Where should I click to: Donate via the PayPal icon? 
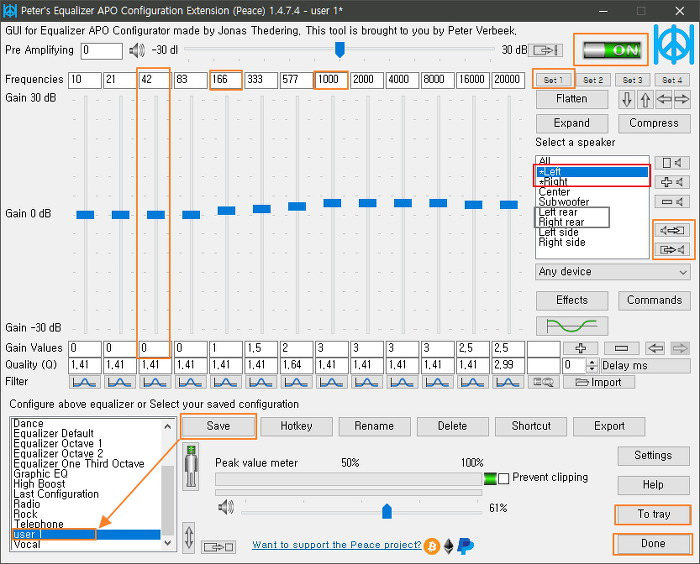(x=465, y=546)
